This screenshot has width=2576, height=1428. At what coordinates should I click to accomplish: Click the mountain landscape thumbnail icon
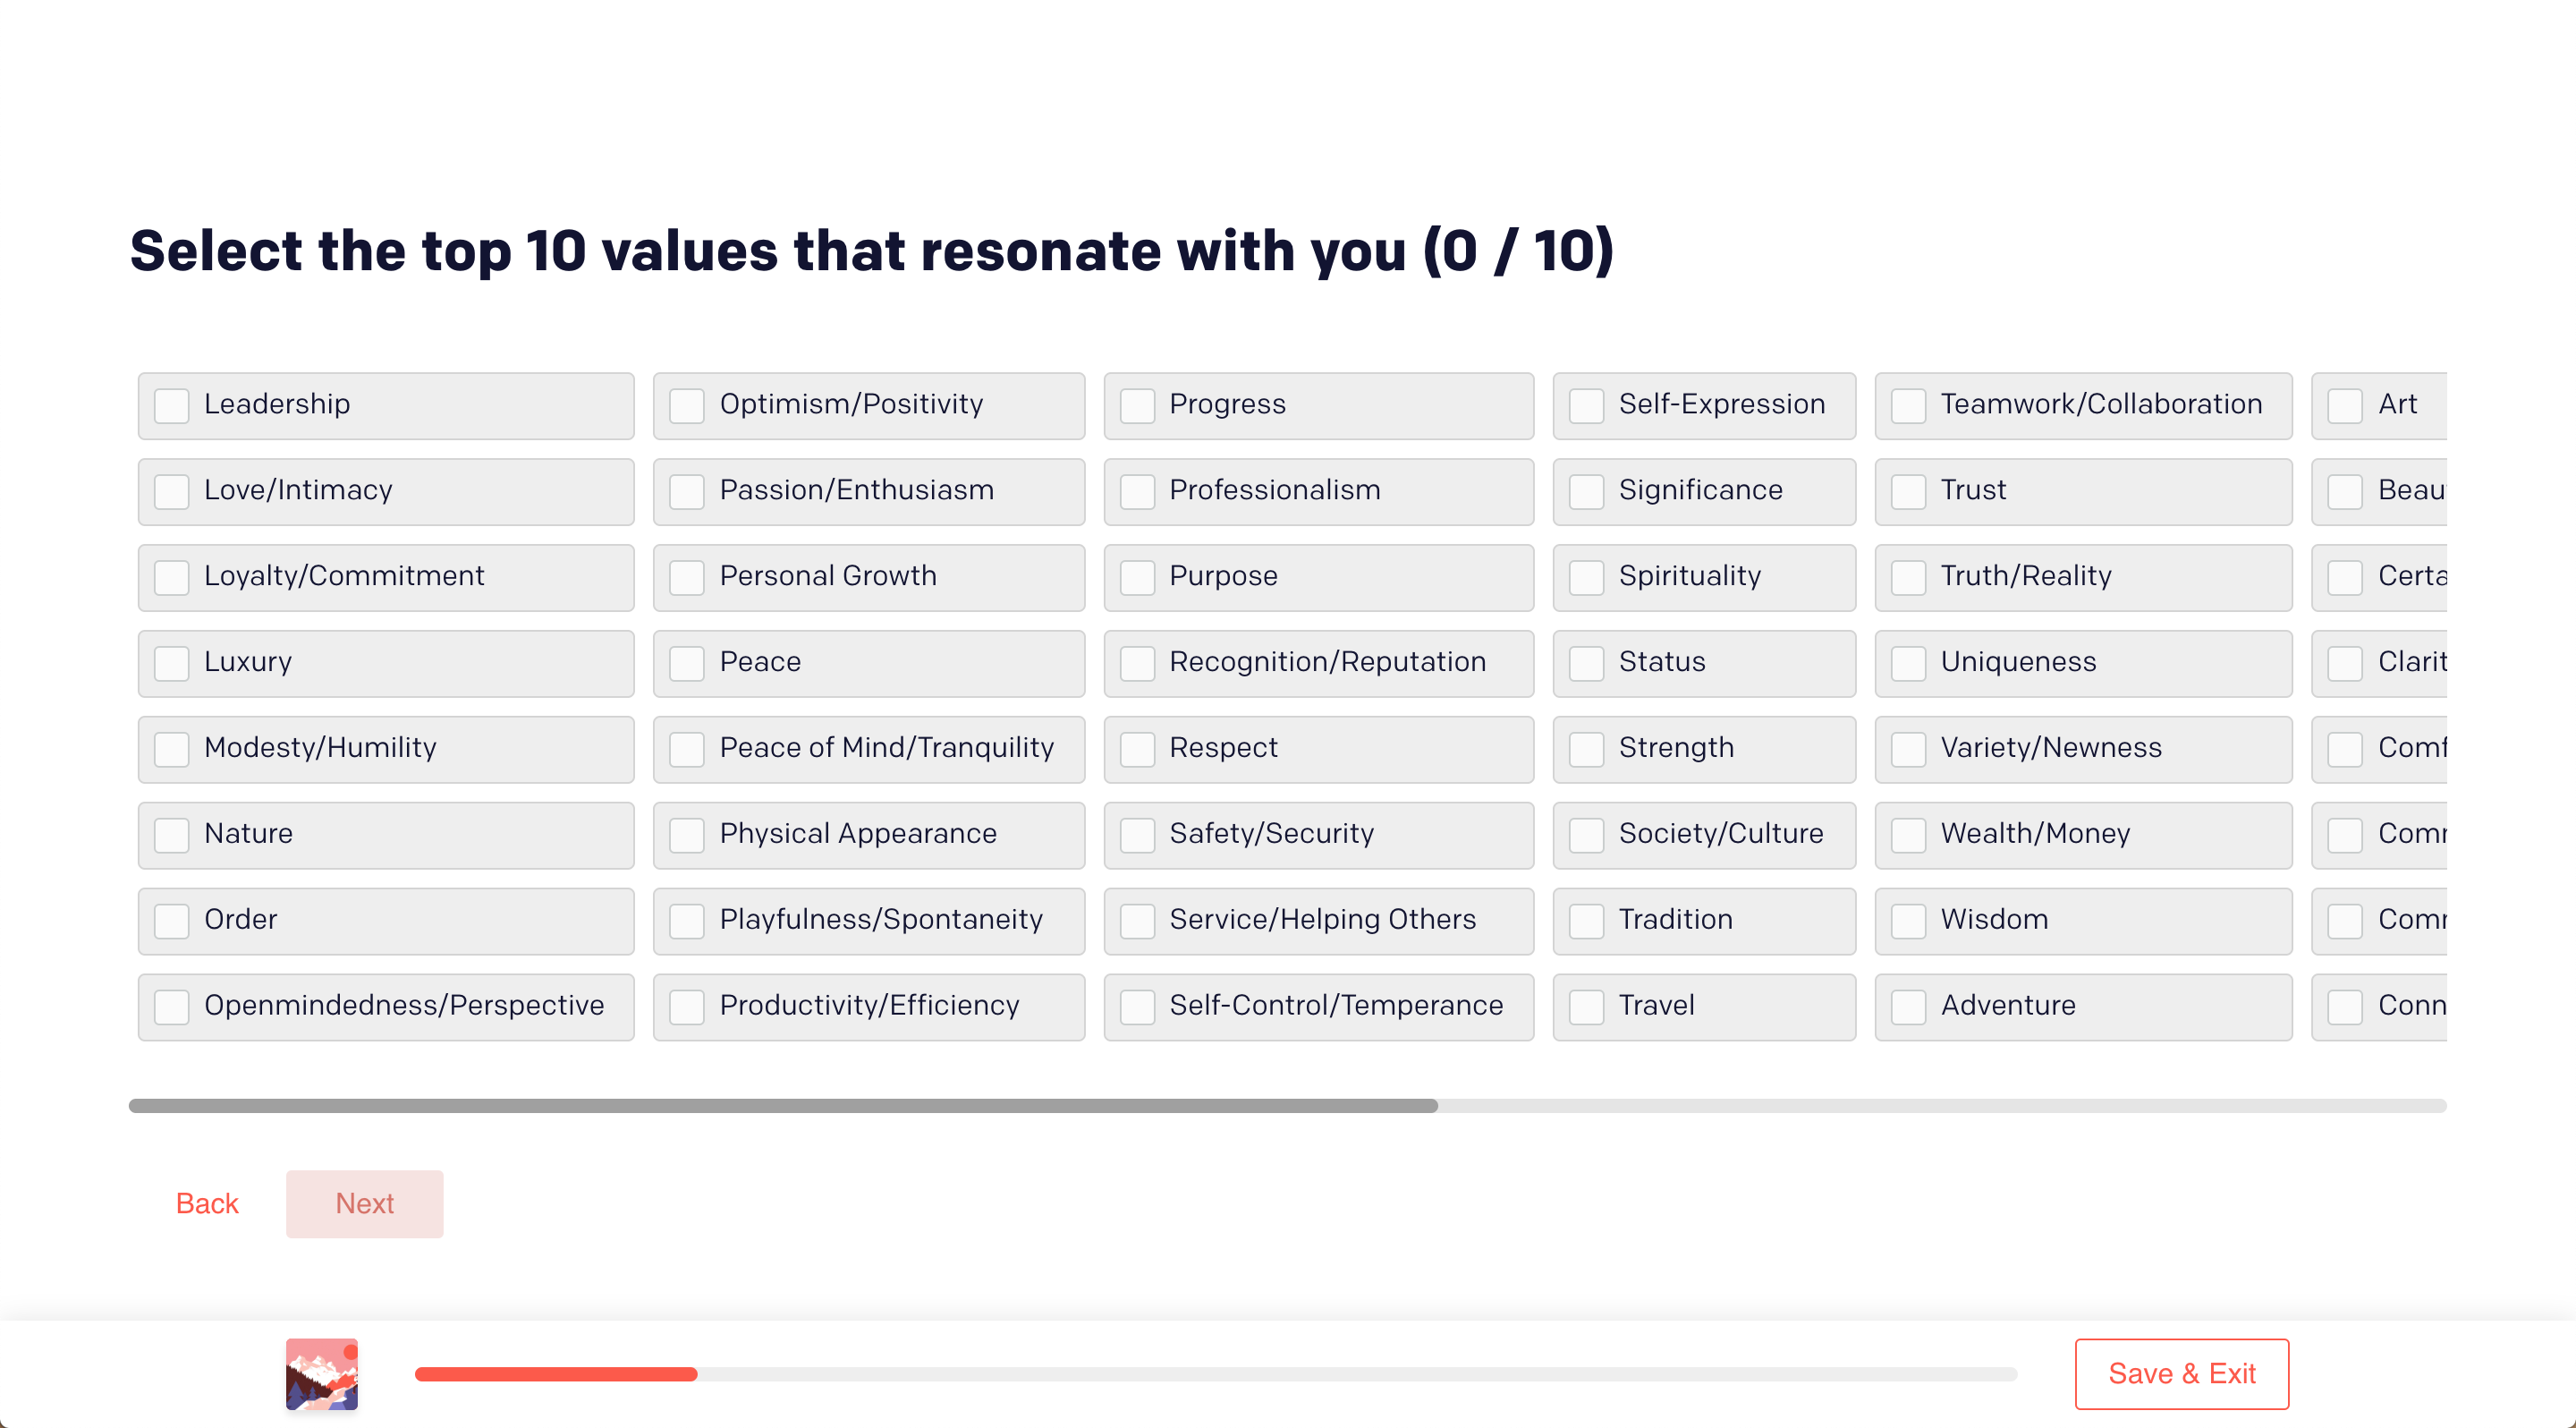coord(321,1373)
